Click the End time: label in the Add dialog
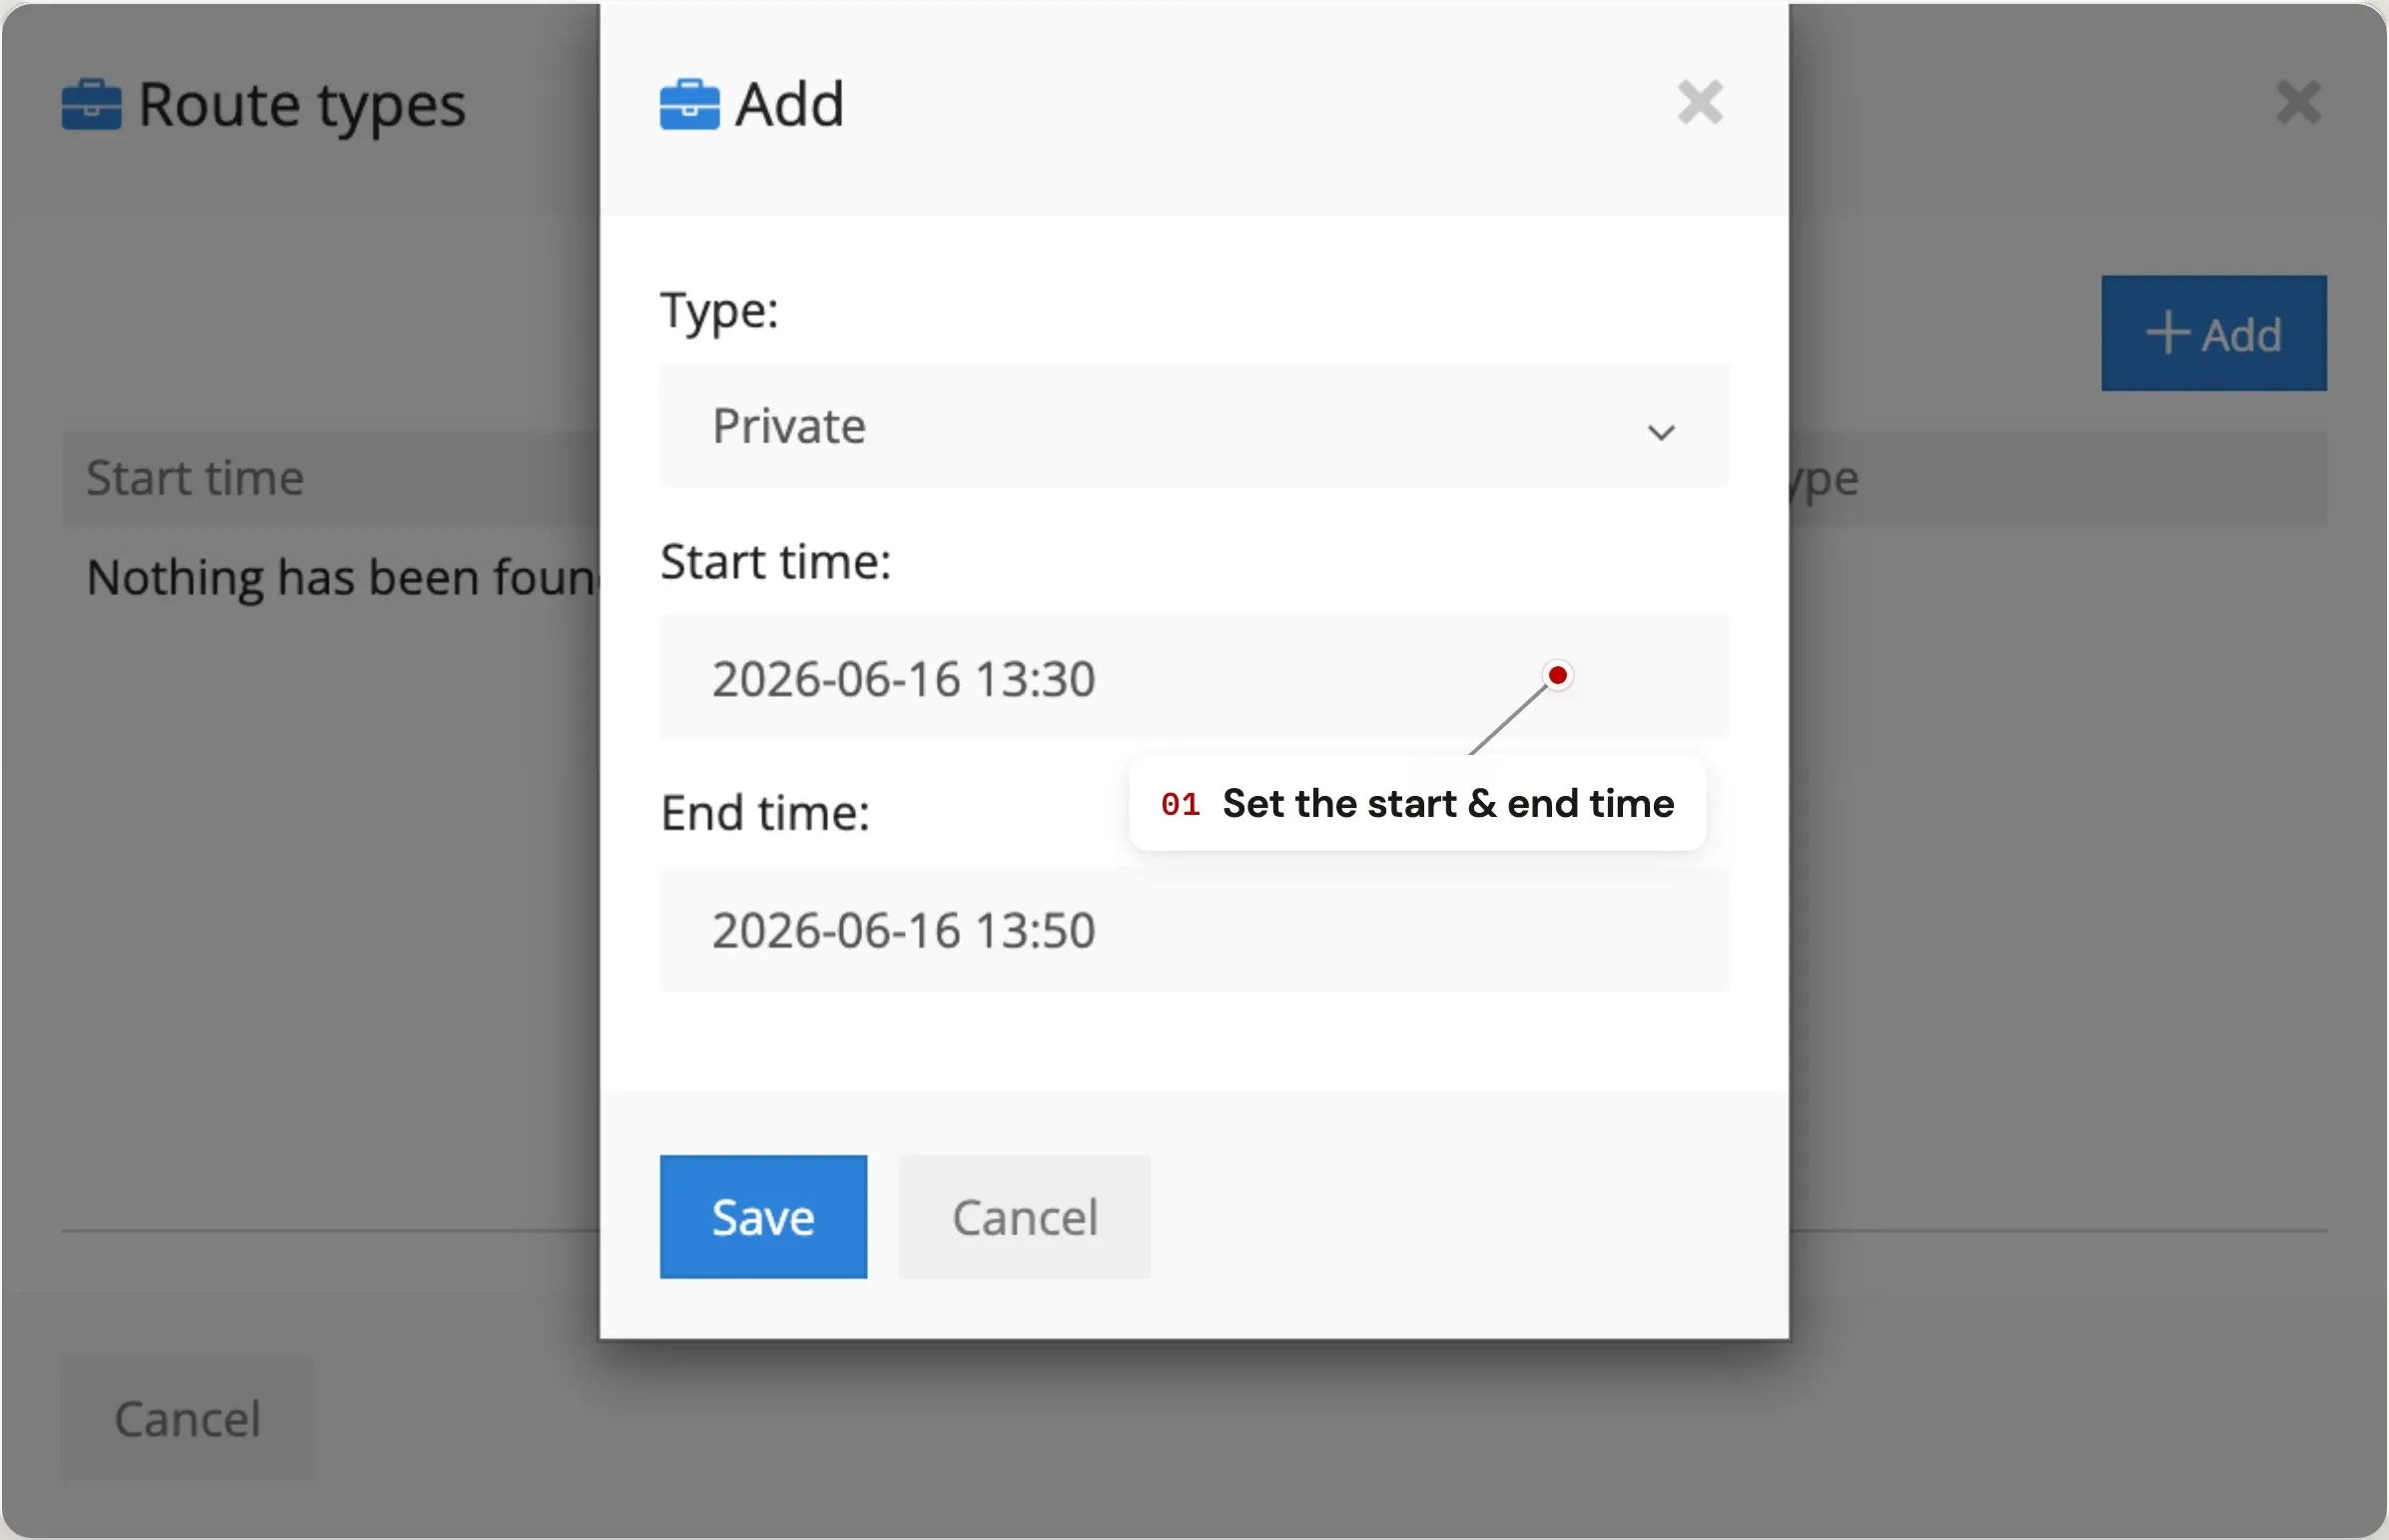Image resolution: width=2389 pixels, height=1540 pixels. point(765,812)
